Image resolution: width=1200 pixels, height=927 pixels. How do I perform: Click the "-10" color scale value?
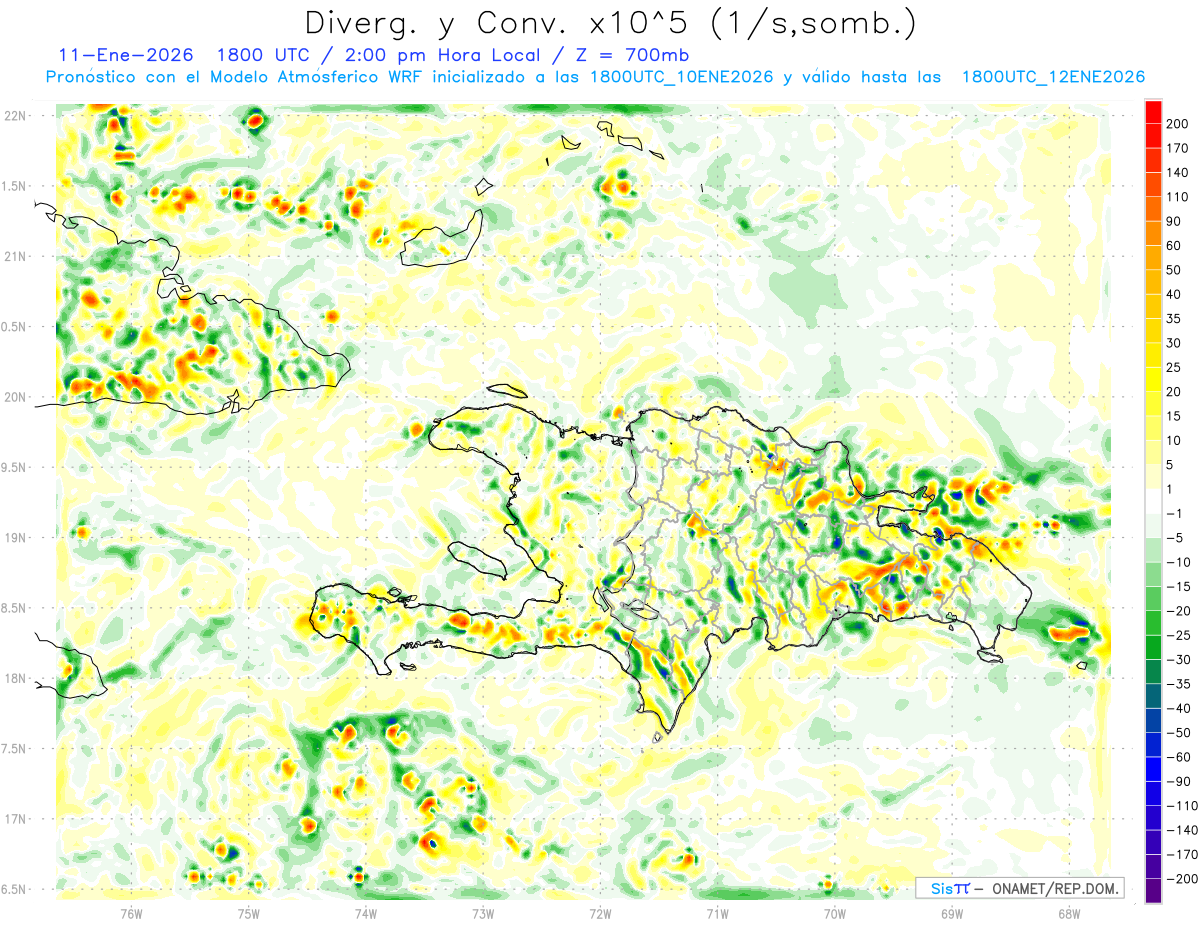coord(1177,562)
